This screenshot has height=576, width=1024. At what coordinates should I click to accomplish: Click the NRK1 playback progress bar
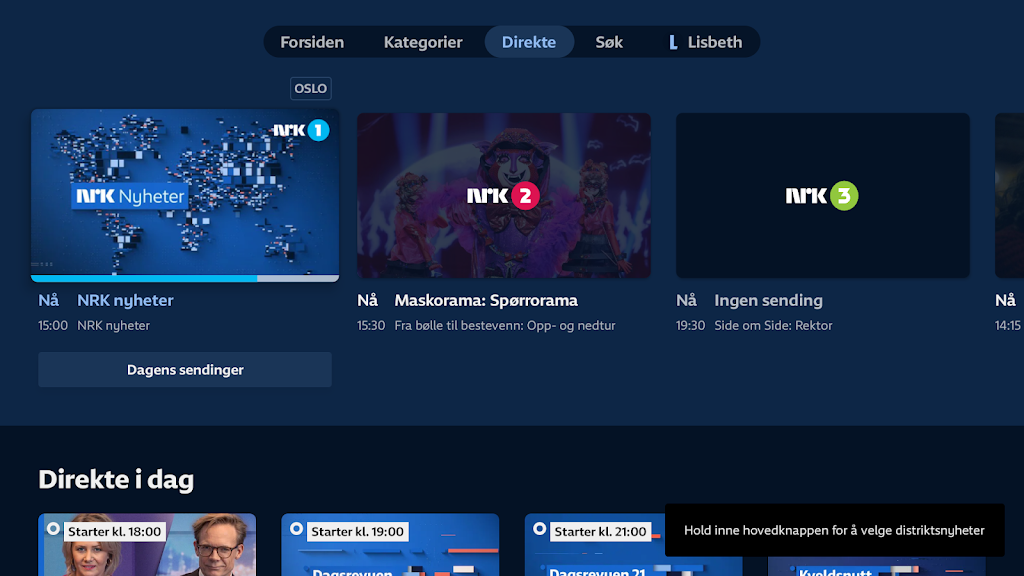[185, 278]
